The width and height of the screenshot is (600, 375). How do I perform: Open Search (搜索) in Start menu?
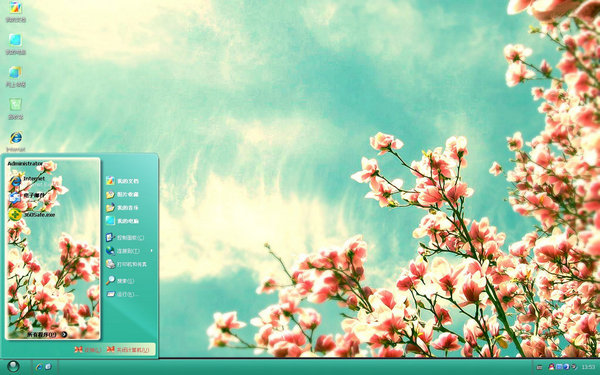click(121, 280)
